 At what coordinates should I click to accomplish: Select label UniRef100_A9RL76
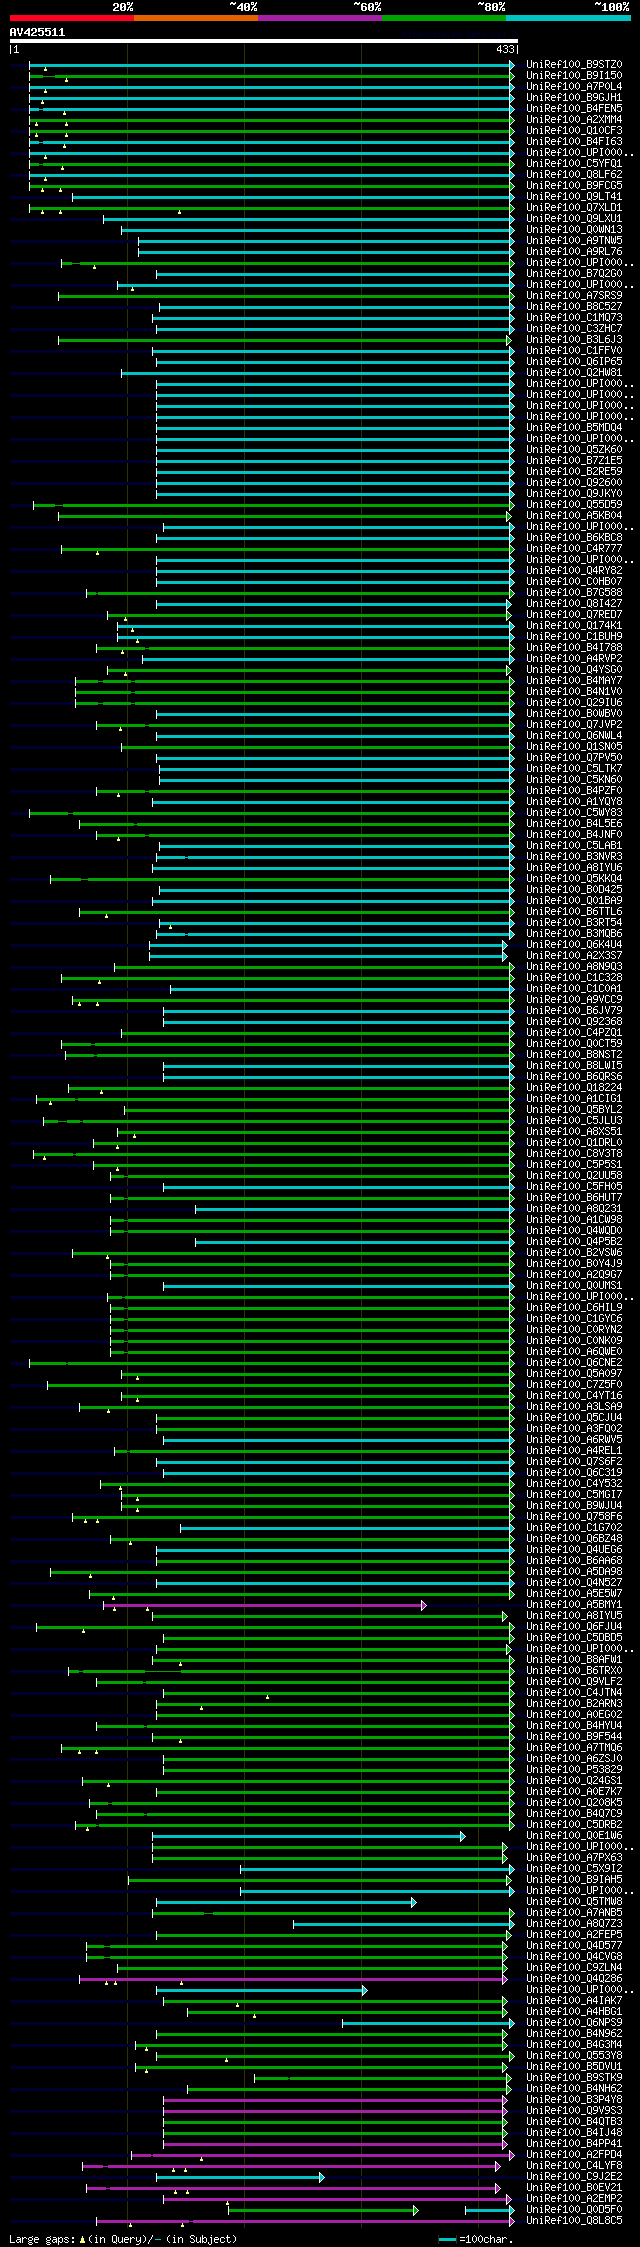click(574, 251)
